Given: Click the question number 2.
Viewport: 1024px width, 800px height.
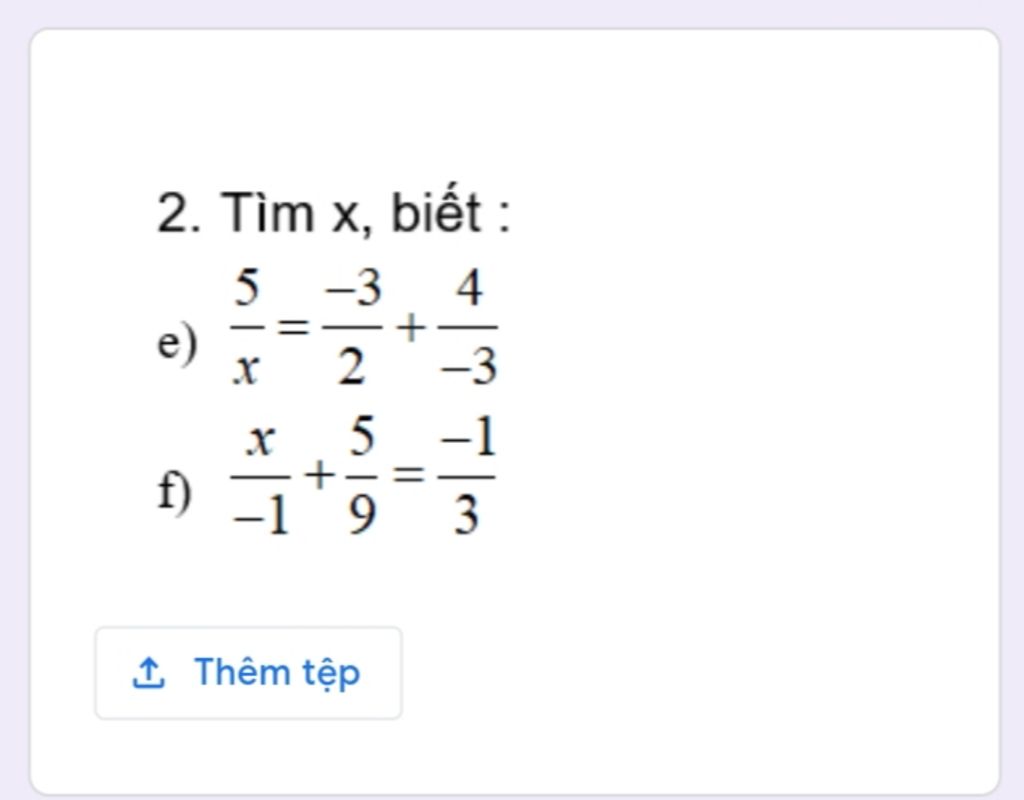Looking at the screenshot, I should 178,213.
